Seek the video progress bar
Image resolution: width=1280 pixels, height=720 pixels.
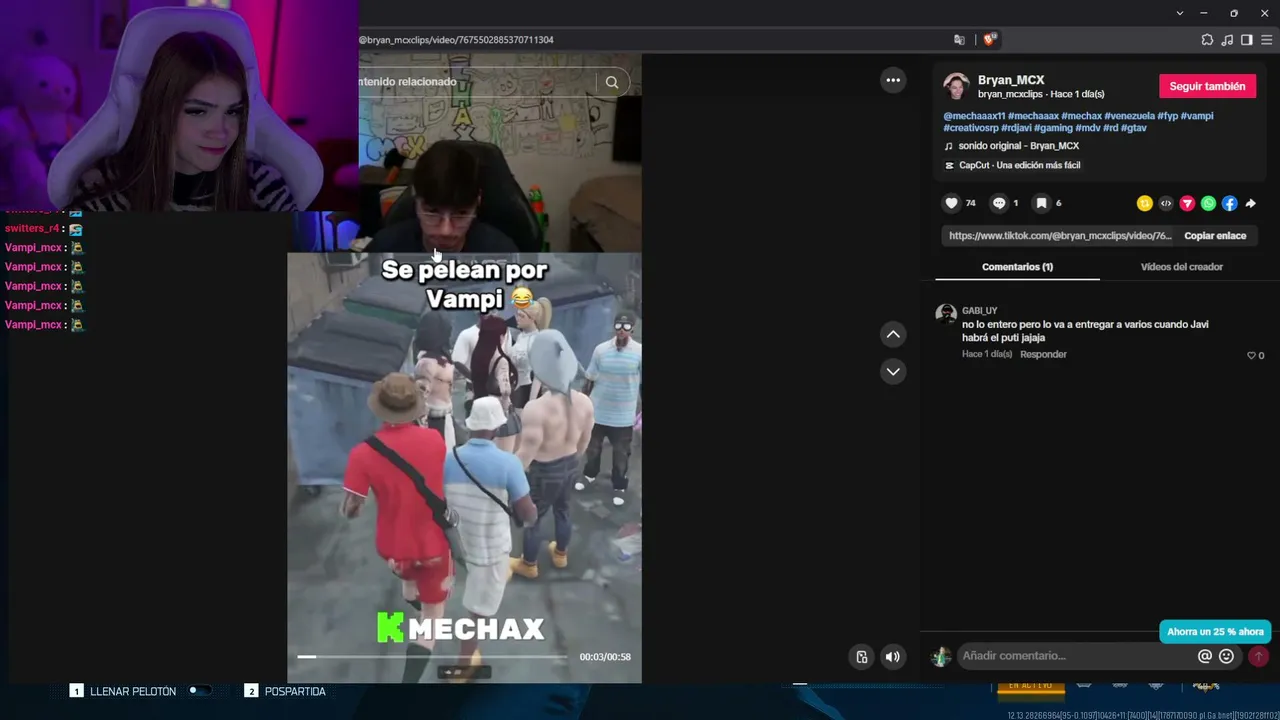(432, 657)
